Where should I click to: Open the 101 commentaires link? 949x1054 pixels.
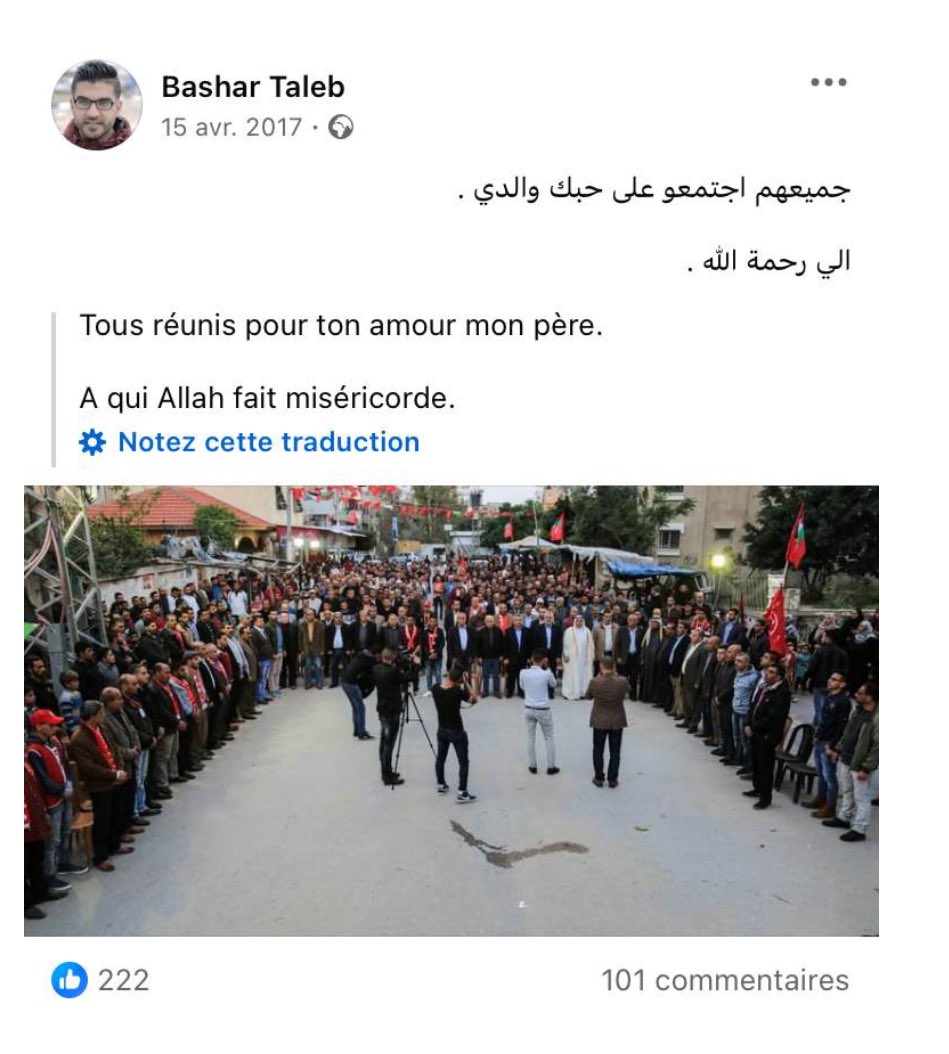pyautogui.click(x=725, y=980)
